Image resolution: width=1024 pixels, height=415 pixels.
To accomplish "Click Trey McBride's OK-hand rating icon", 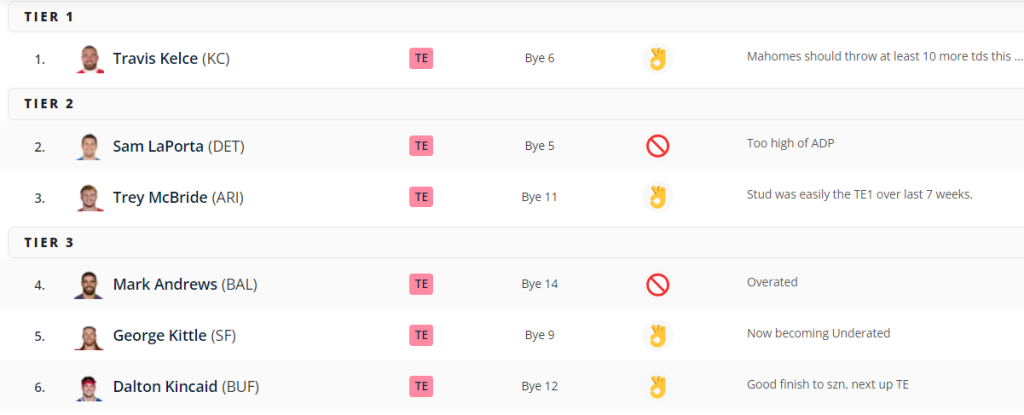I will coord(657,197).
